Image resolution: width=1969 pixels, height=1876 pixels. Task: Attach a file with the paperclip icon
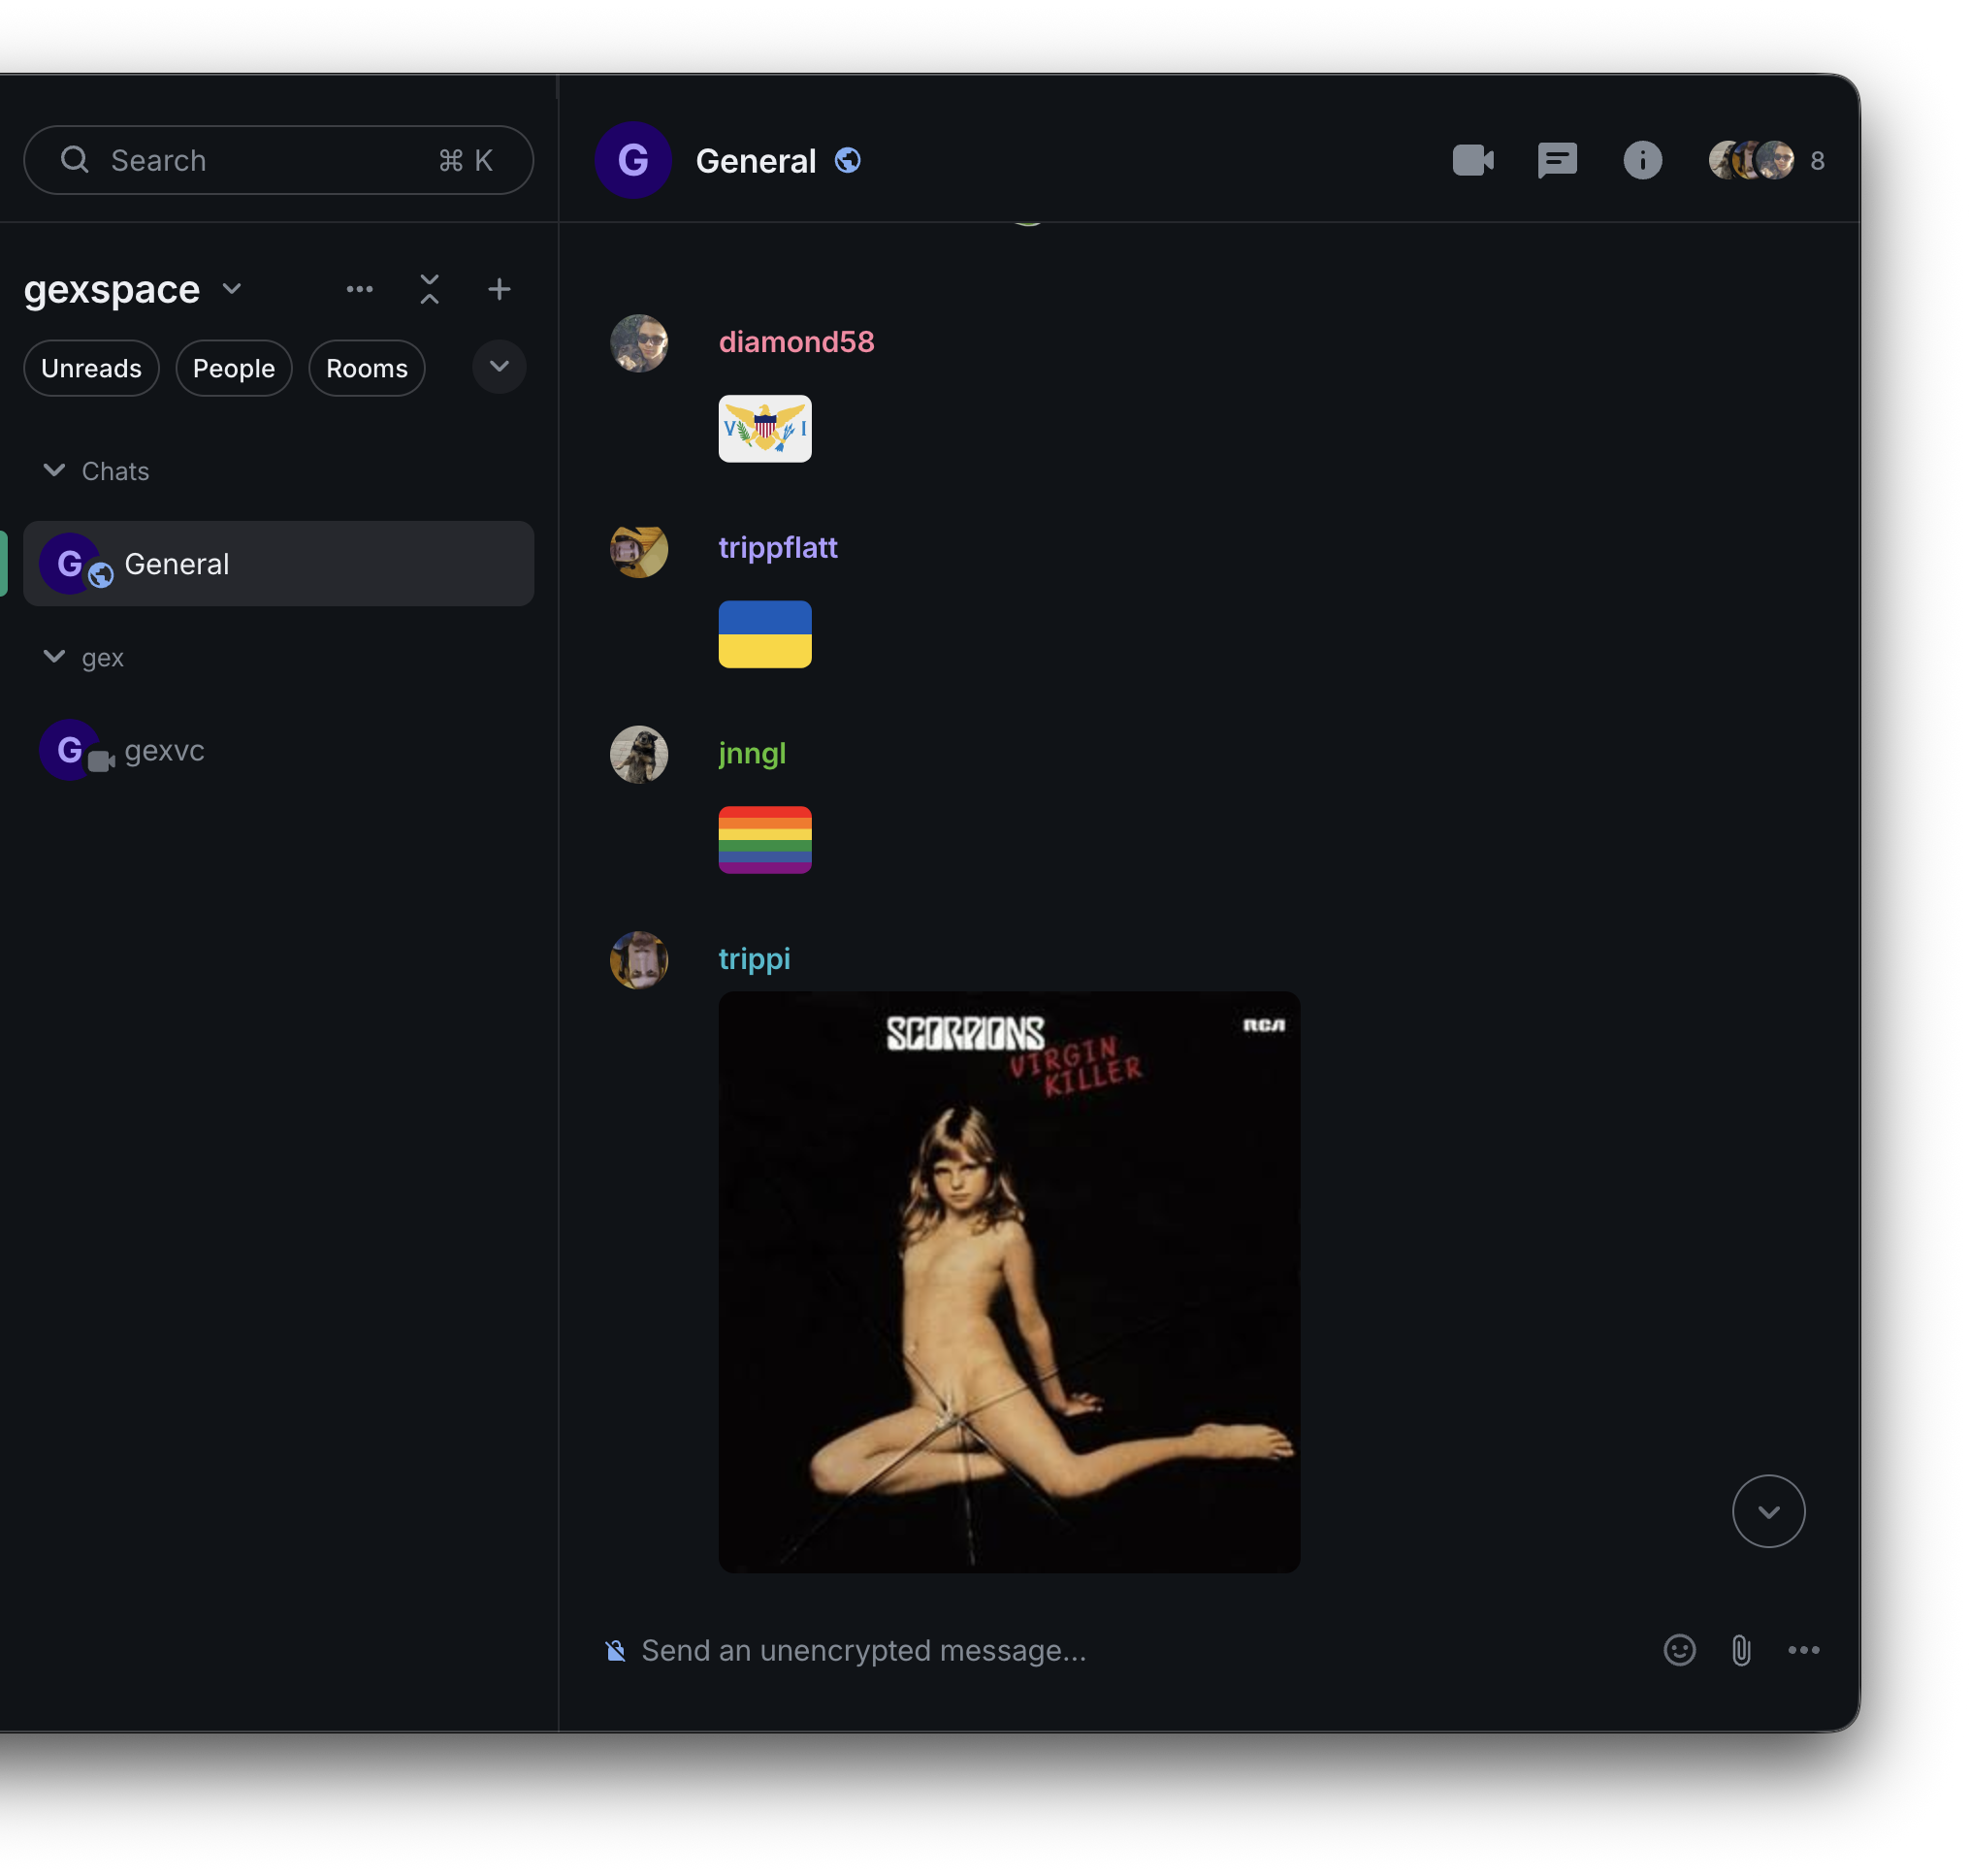1740,1649
